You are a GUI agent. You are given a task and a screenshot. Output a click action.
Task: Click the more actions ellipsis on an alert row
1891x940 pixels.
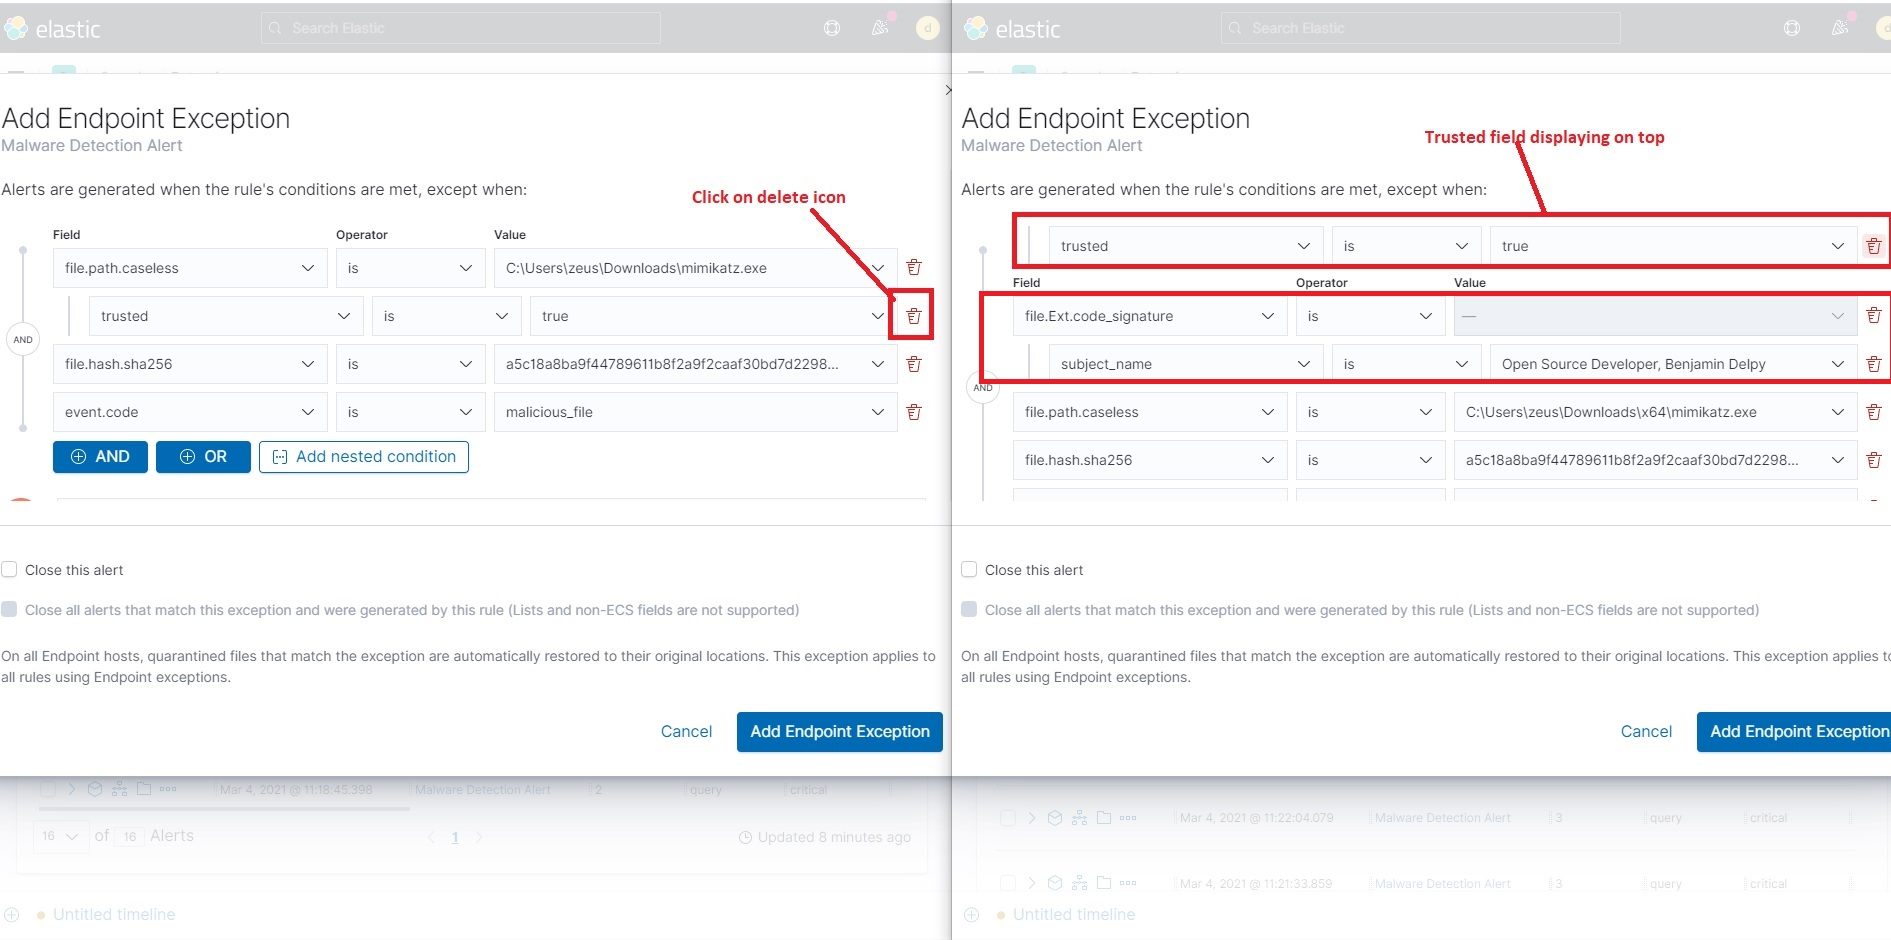[x=168, y=788]
